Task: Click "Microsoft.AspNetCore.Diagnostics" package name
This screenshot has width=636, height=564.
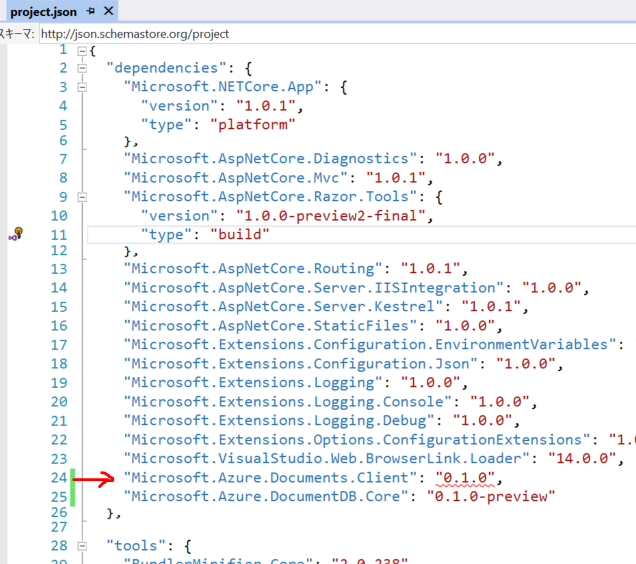Action: (x=270, y=159)
